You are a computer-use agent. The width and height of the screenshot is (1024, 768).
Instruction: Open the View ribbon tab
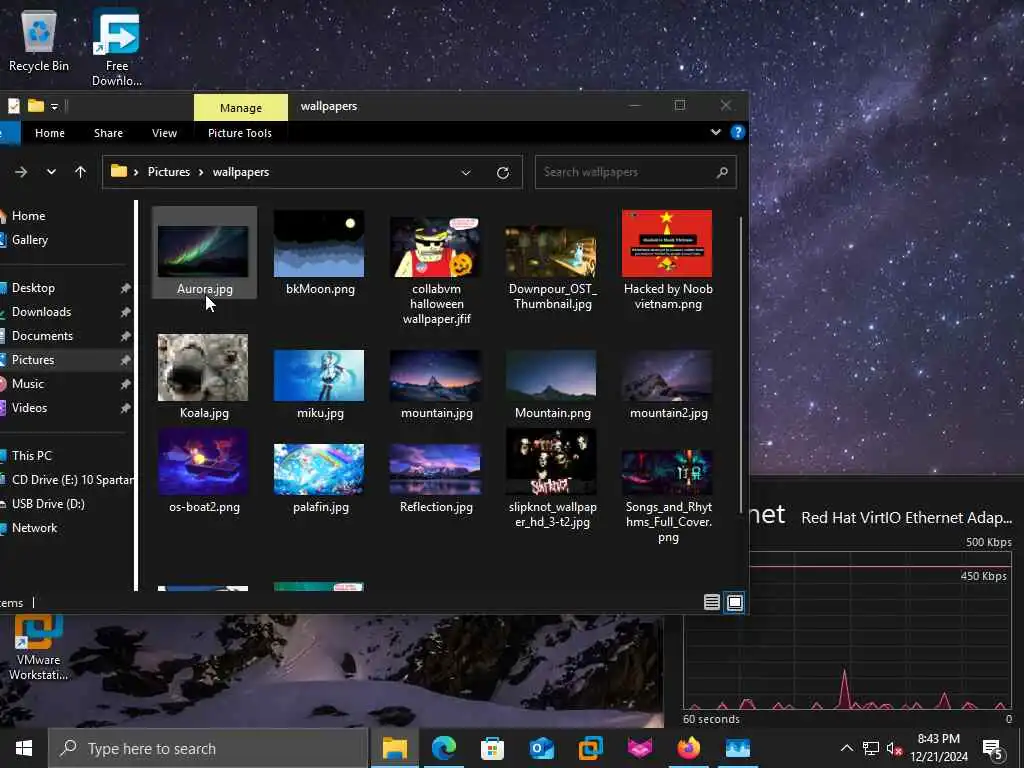tap(165, 133)
